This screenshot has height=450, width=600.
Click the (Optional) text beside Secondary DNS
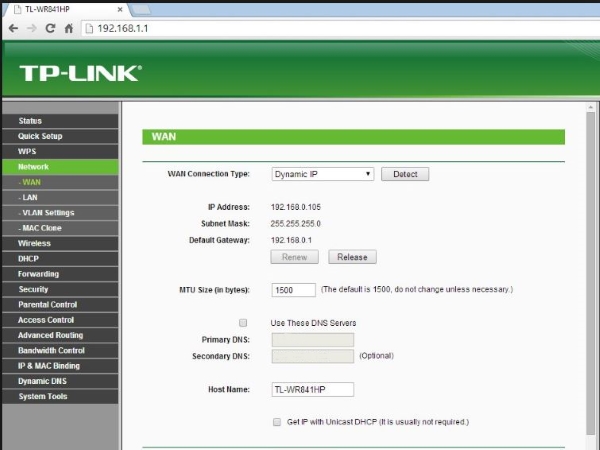click(x=376, y=356)
